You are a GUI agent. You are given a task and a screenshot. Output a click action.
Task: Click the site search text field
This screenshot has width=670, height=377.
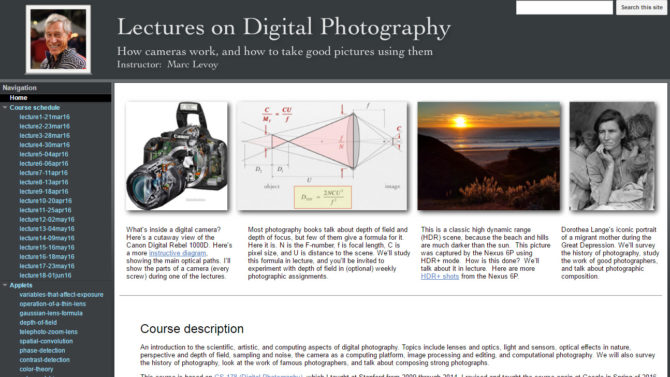[564, 7]
